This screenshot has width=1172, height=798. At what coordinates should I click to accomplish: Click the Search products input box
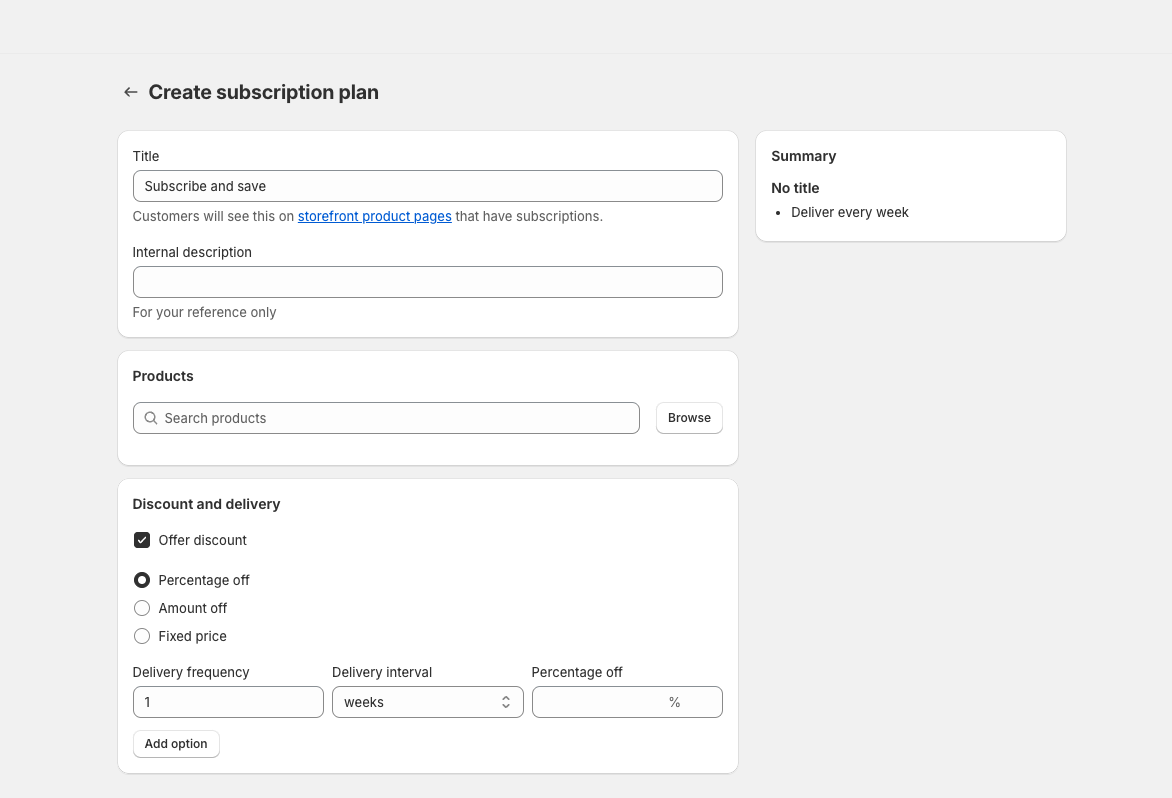[x=395, y=418]
